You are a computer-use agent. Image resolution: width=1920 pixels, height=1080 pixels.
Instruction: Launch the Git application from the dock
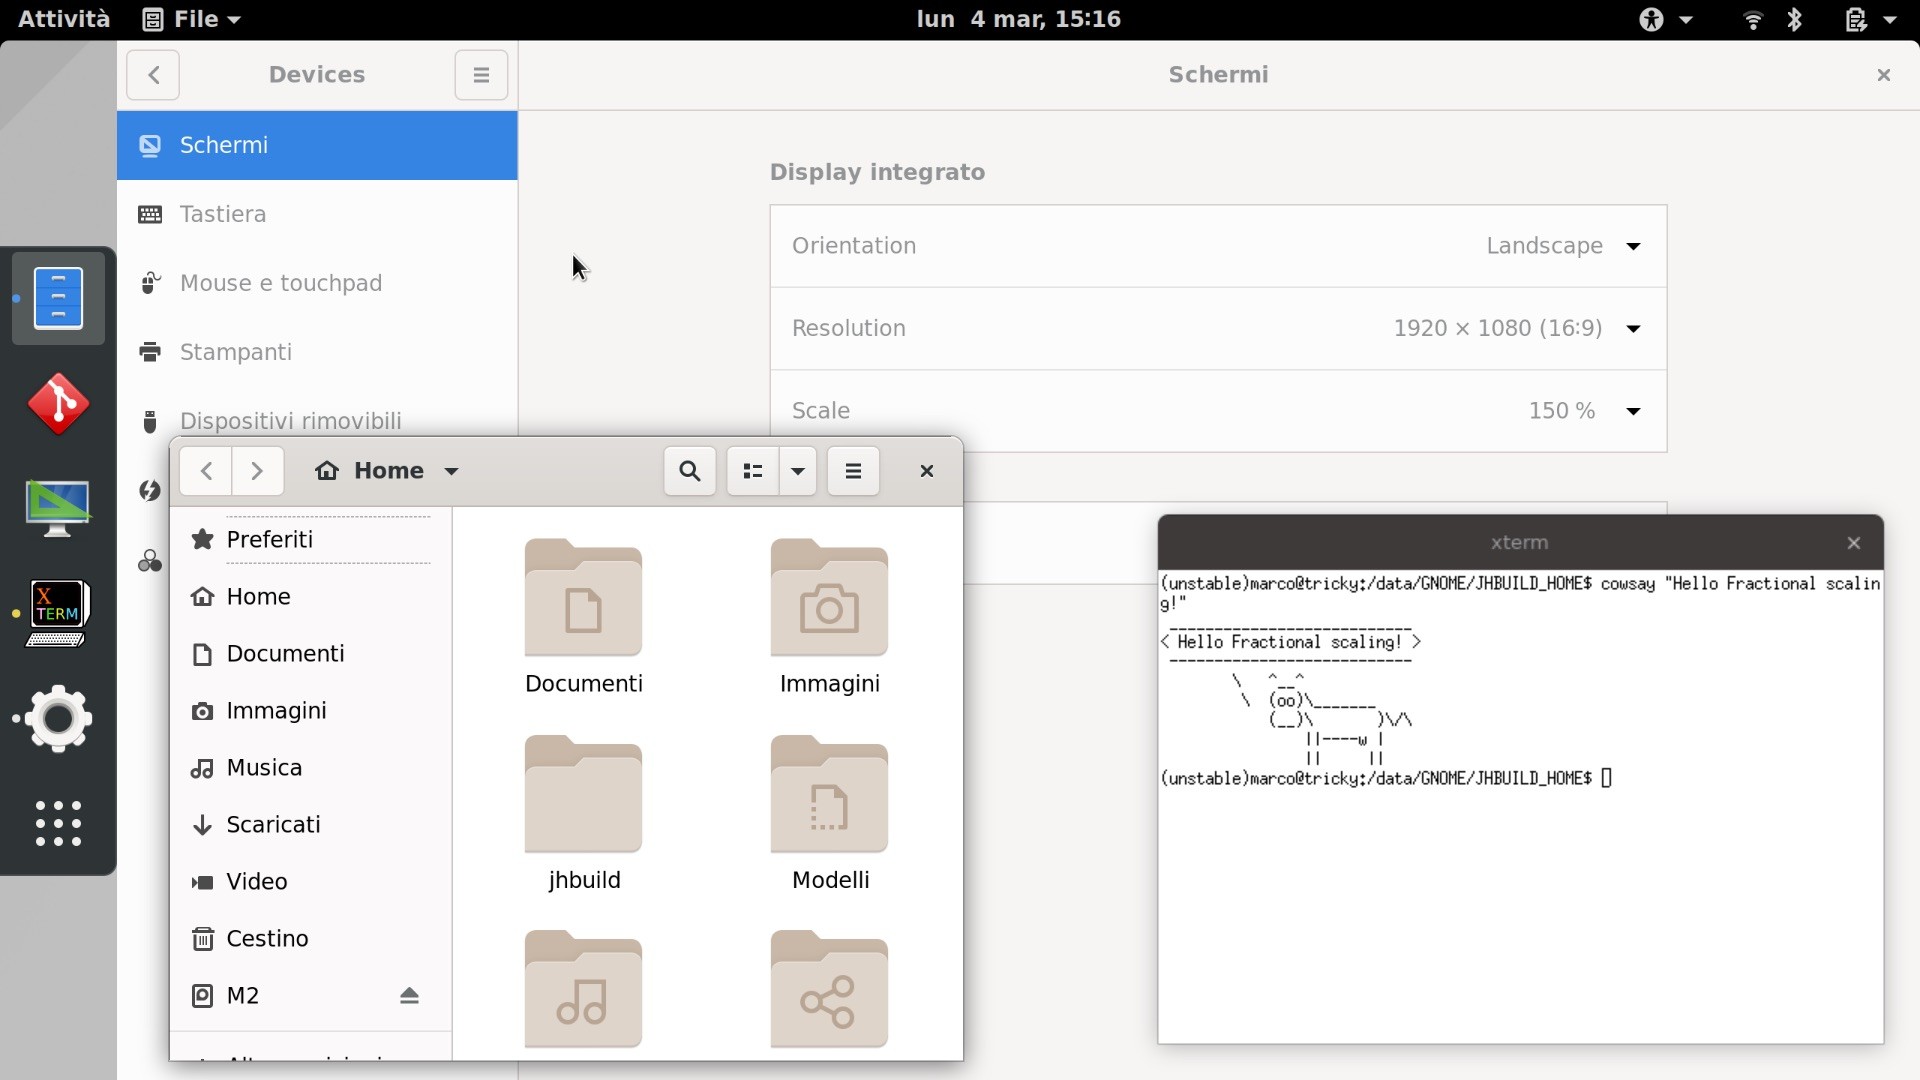tap(58, 403)
